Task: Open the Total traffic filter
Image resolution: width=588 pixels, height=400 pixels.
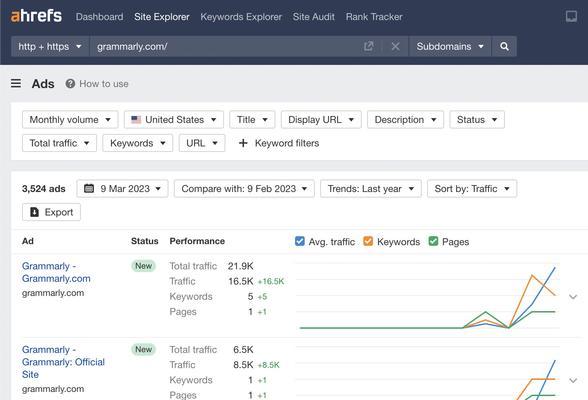Action: coord(59,143)
